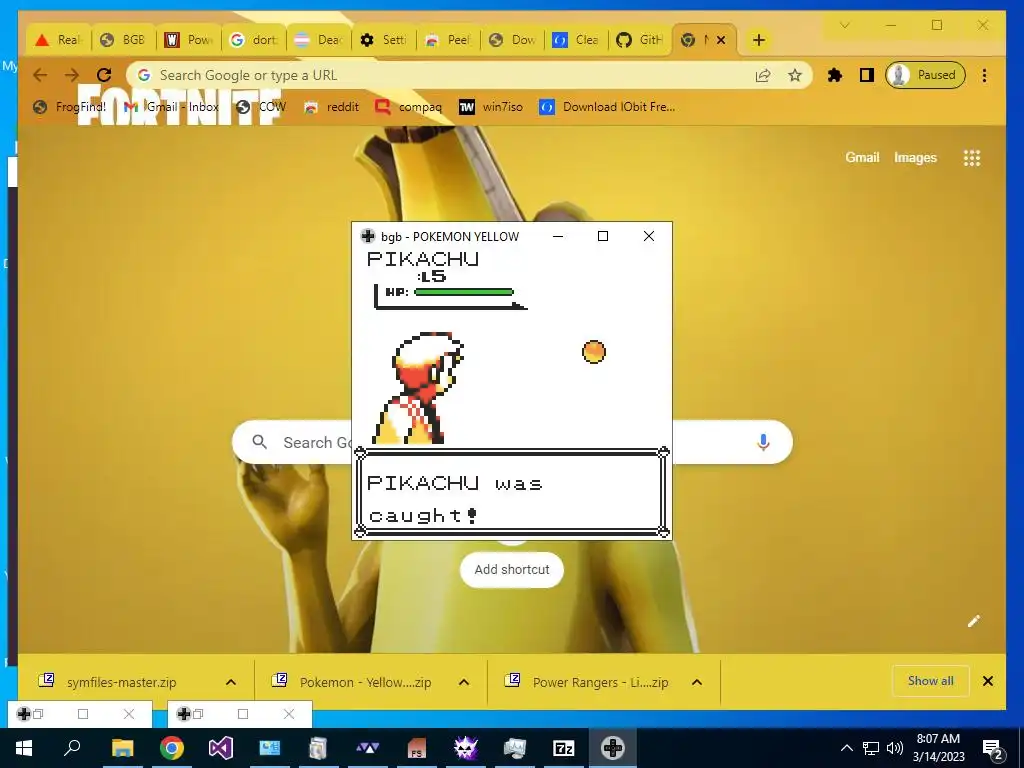Show hidden system tray icons
The height and width of the screenshot is (768, 1024).
[846, 748]
